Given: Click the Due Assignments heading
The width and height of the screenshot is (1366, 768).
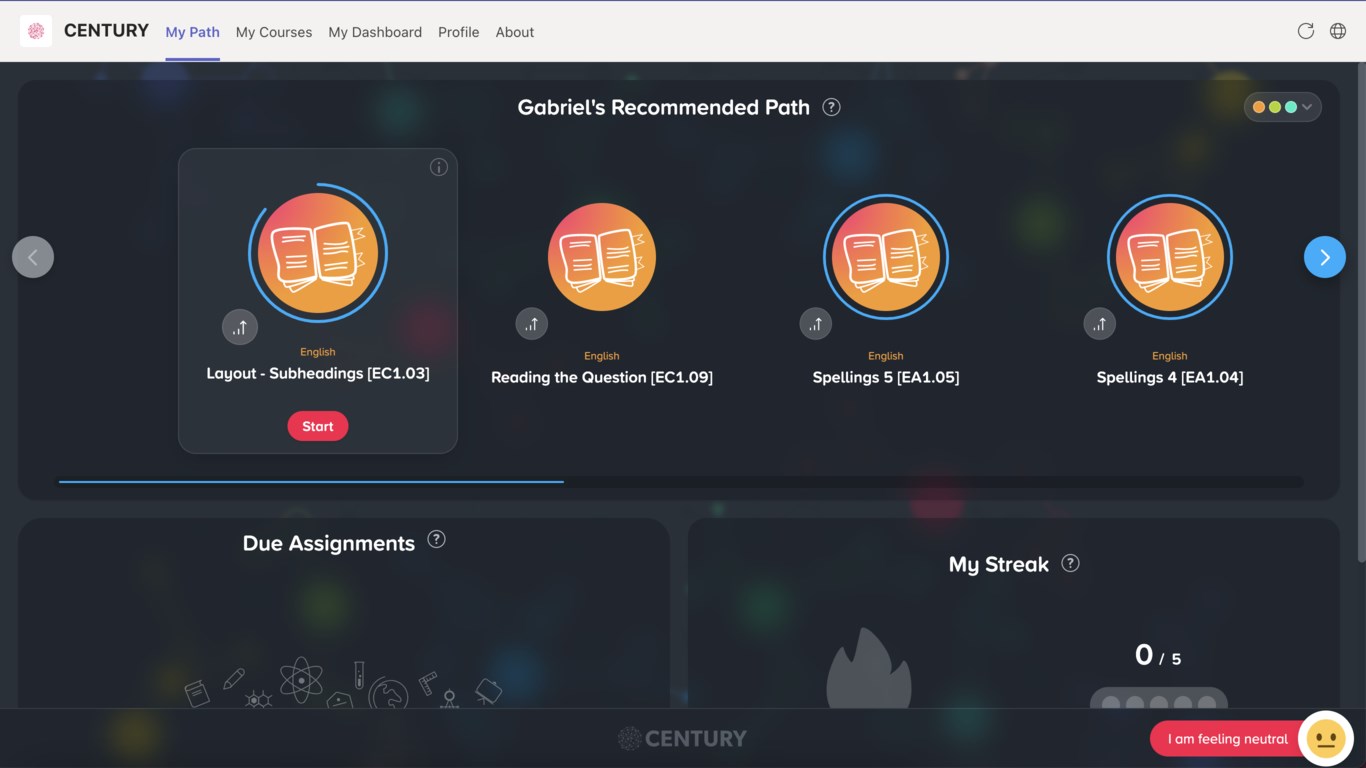Looking at the screenshot, I should (x=329, y=543).
